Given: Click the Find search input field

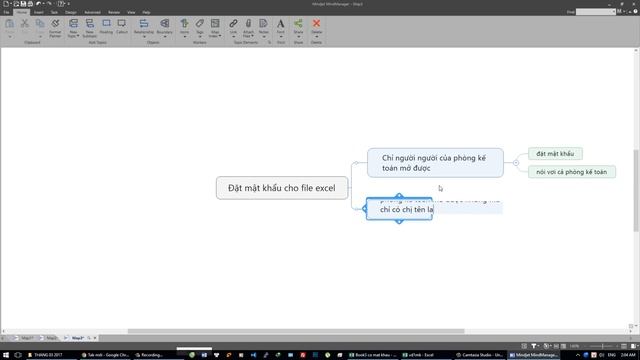Looking at the screenshot, I should click(x=595, y=12).
